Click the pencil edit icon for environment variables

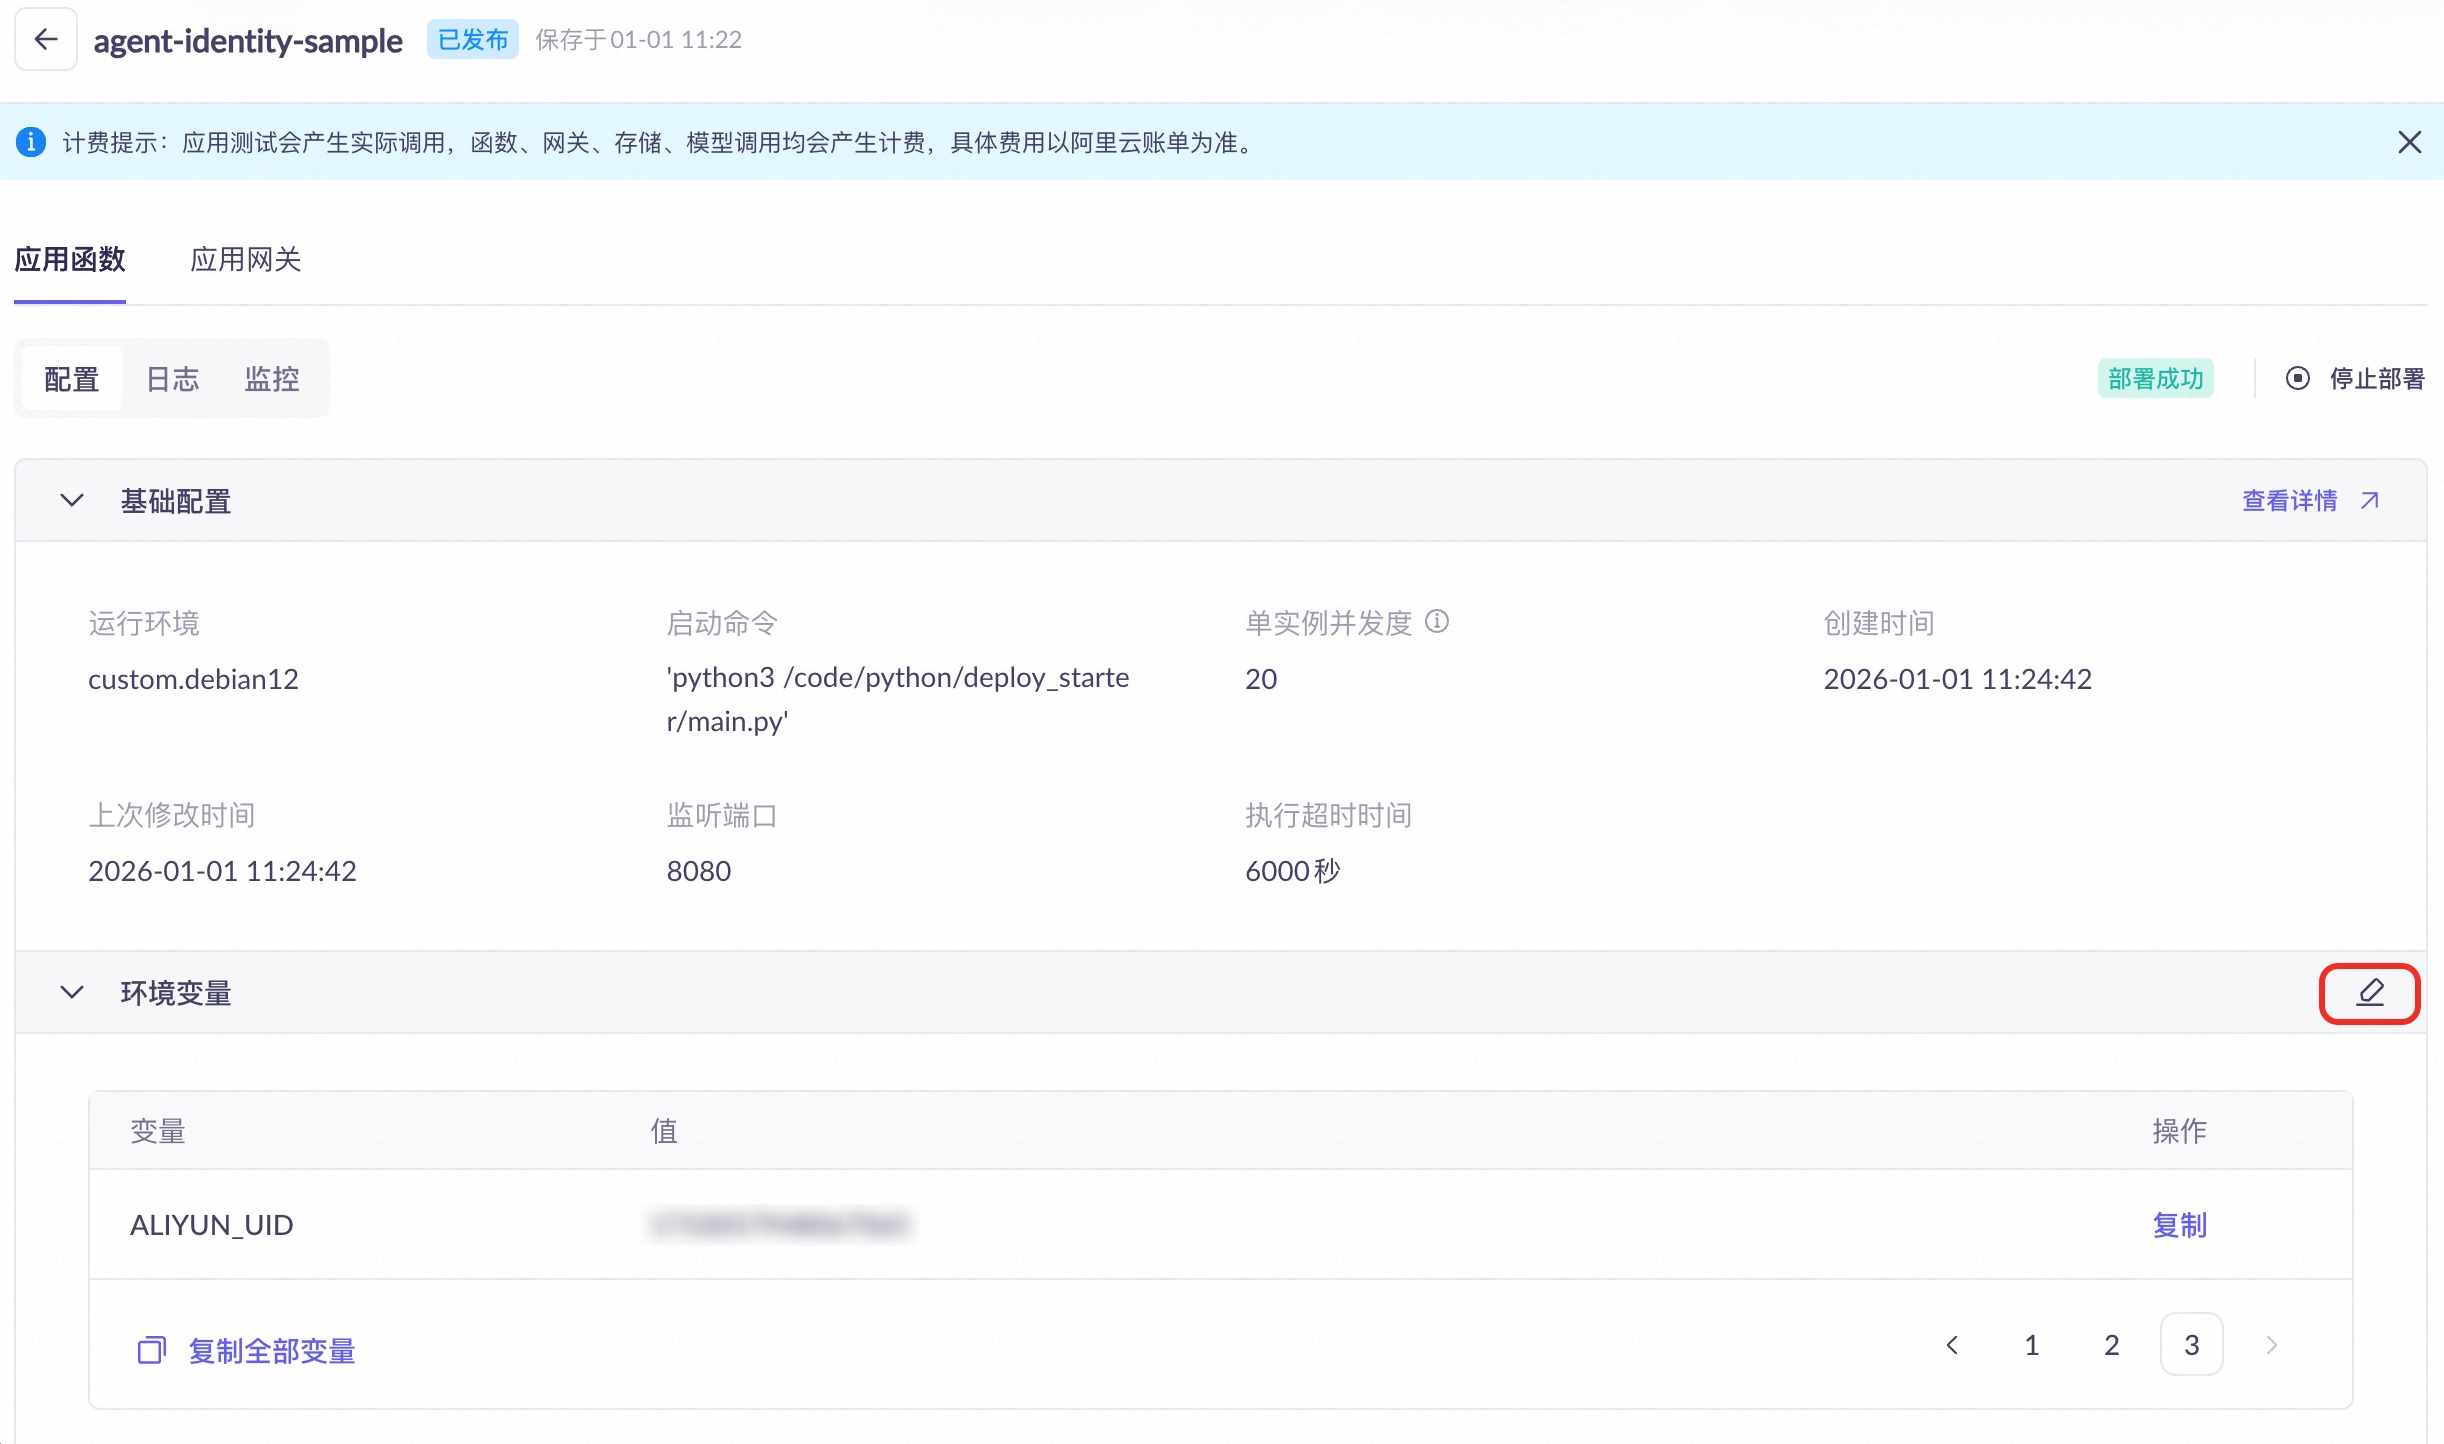[2369, 993]
